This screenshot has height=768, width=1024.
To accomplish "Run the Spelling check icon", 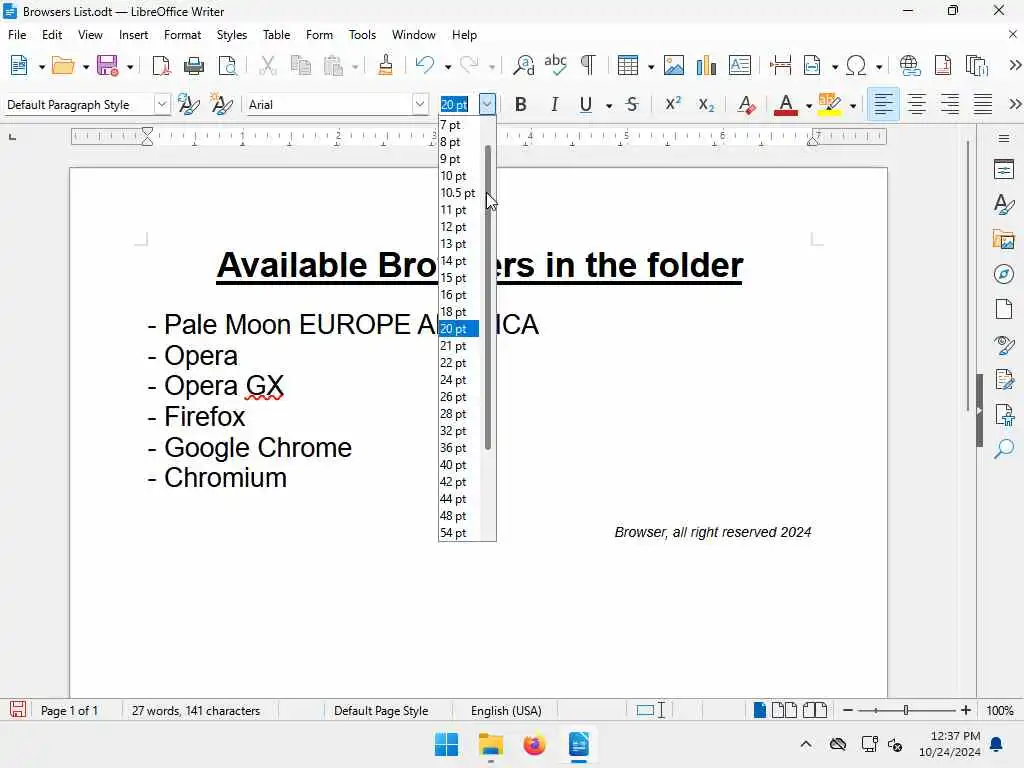I will pos(555,65).
